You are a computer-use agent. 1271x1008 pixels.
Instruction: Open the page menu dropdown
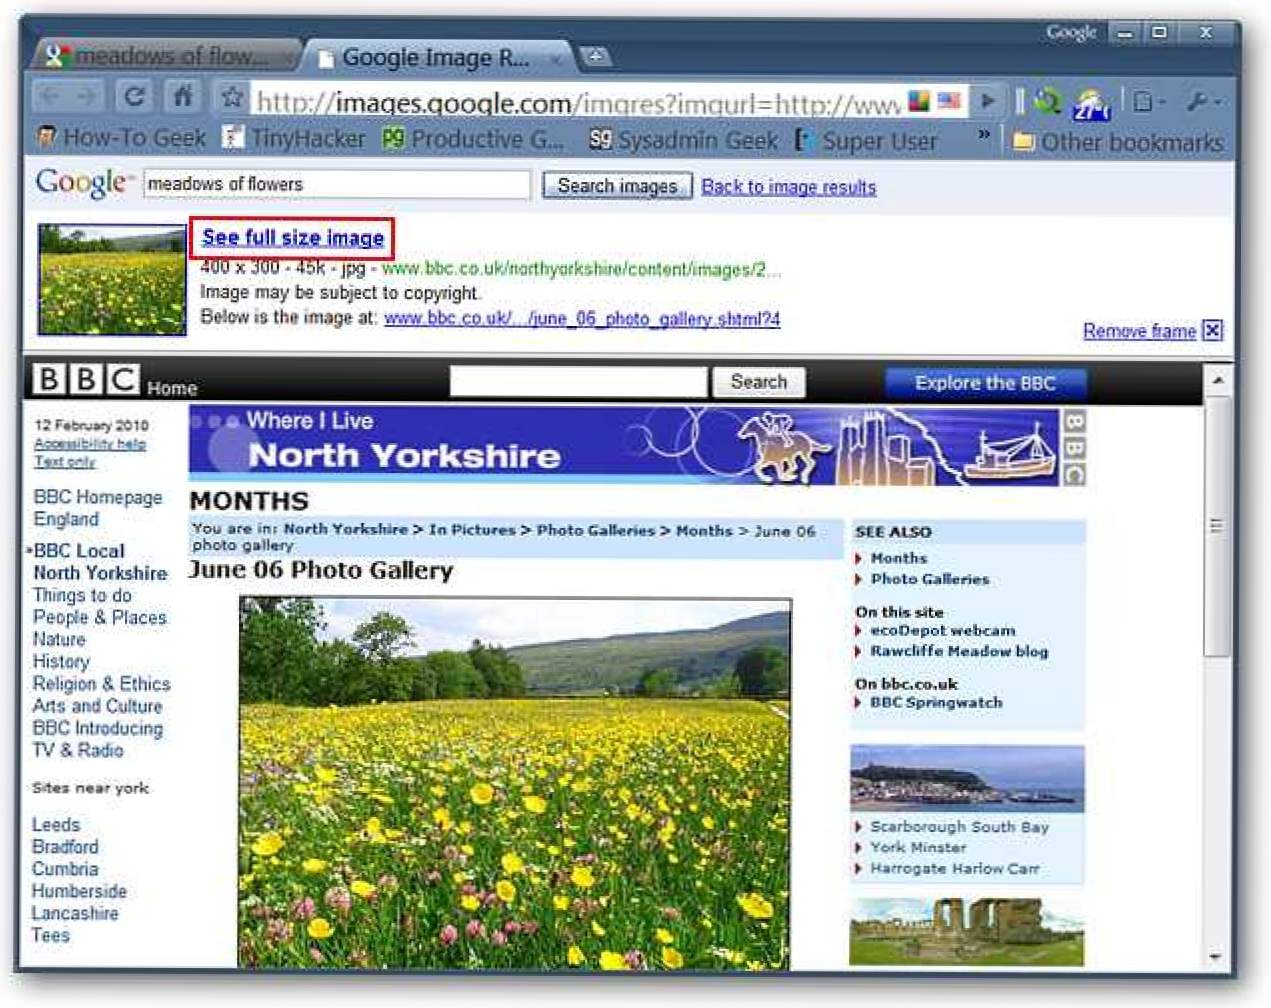click(1149, 101)
